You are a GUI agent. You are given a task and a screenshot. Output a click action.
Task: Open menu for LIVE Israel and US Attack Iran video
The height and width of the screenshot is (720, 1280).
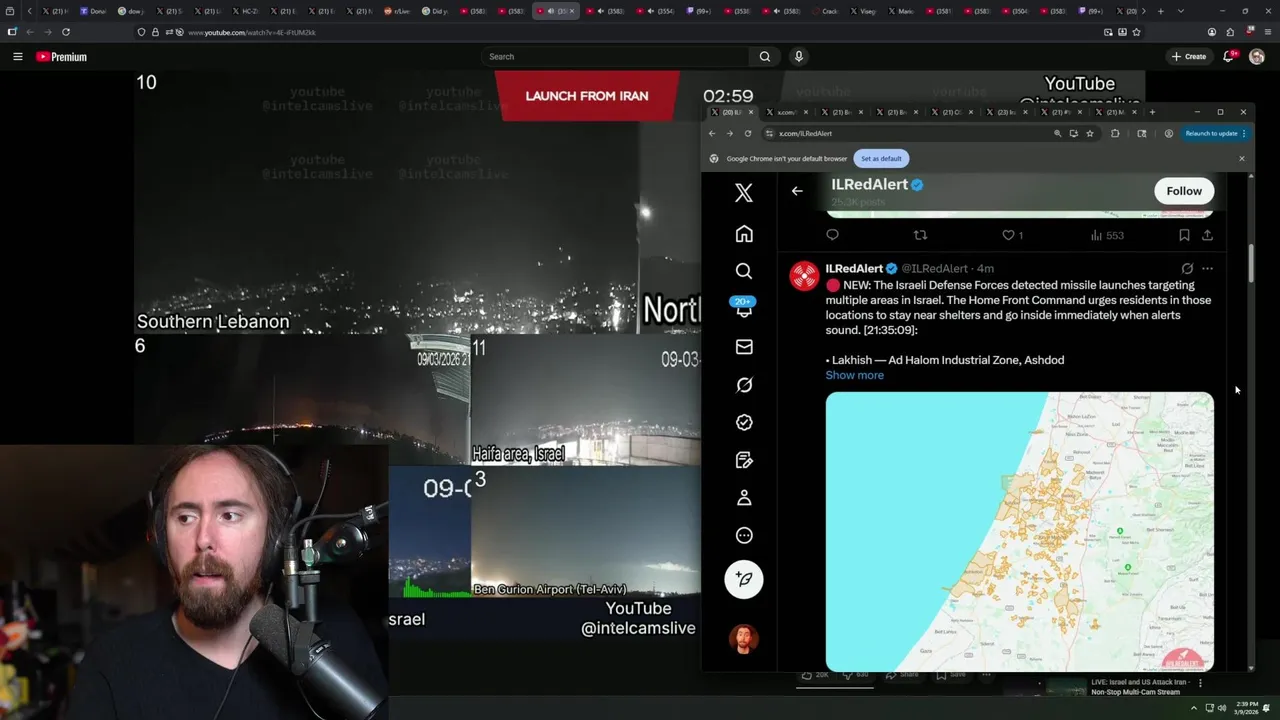click(x=1201, y=683)
